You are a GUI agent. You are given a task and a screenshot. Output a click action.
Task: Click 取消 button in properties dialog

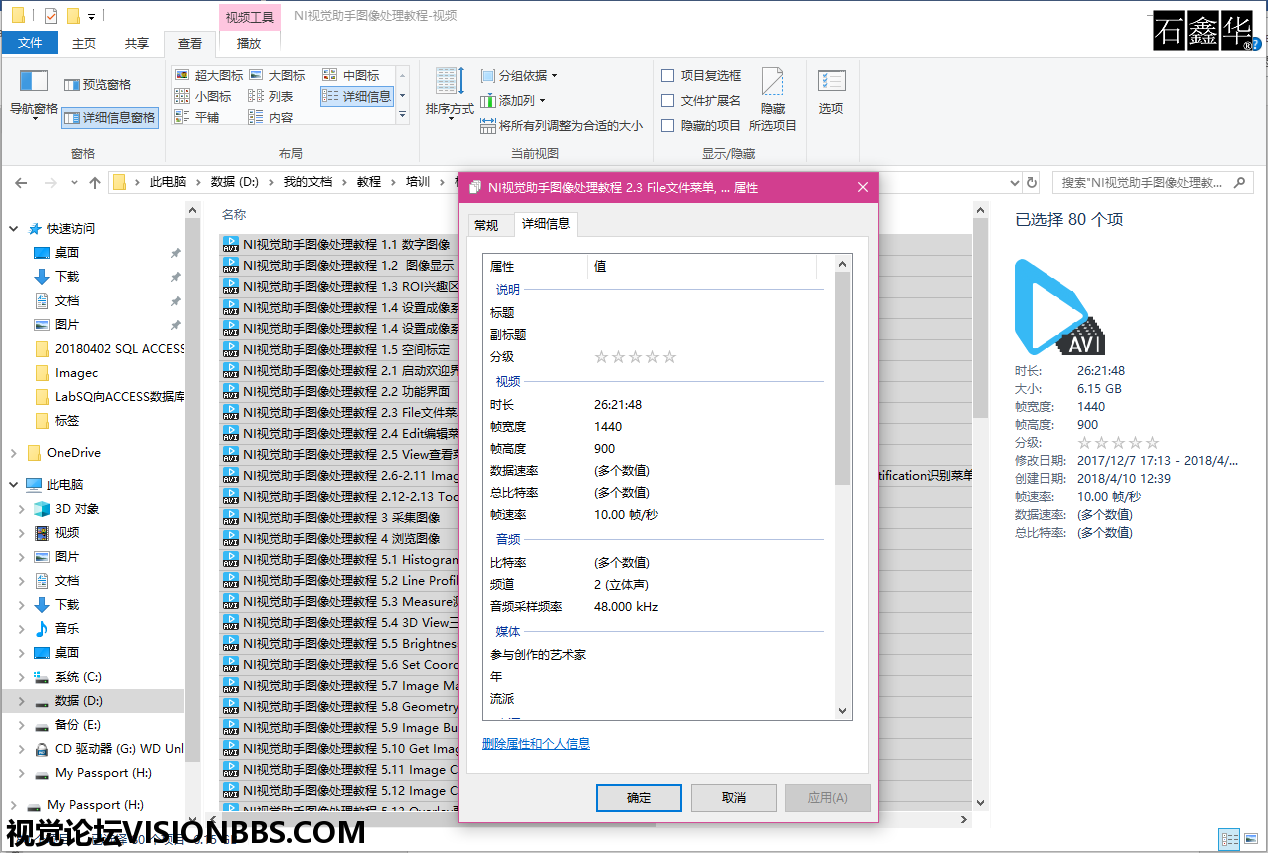[x=734, y=798]
